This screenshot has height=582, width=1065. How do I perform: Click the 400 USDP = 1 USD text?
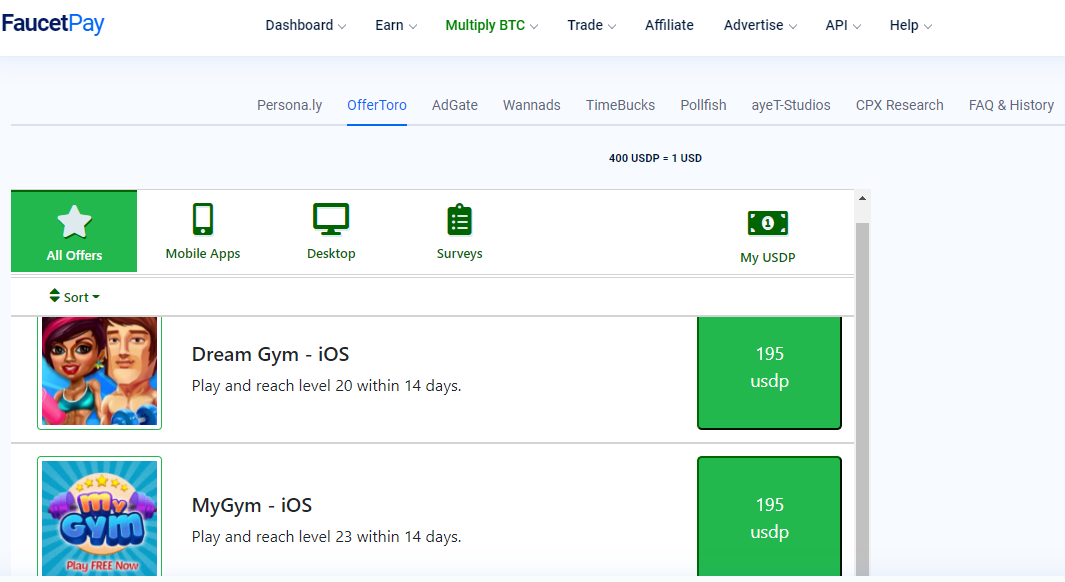(655, 158)
